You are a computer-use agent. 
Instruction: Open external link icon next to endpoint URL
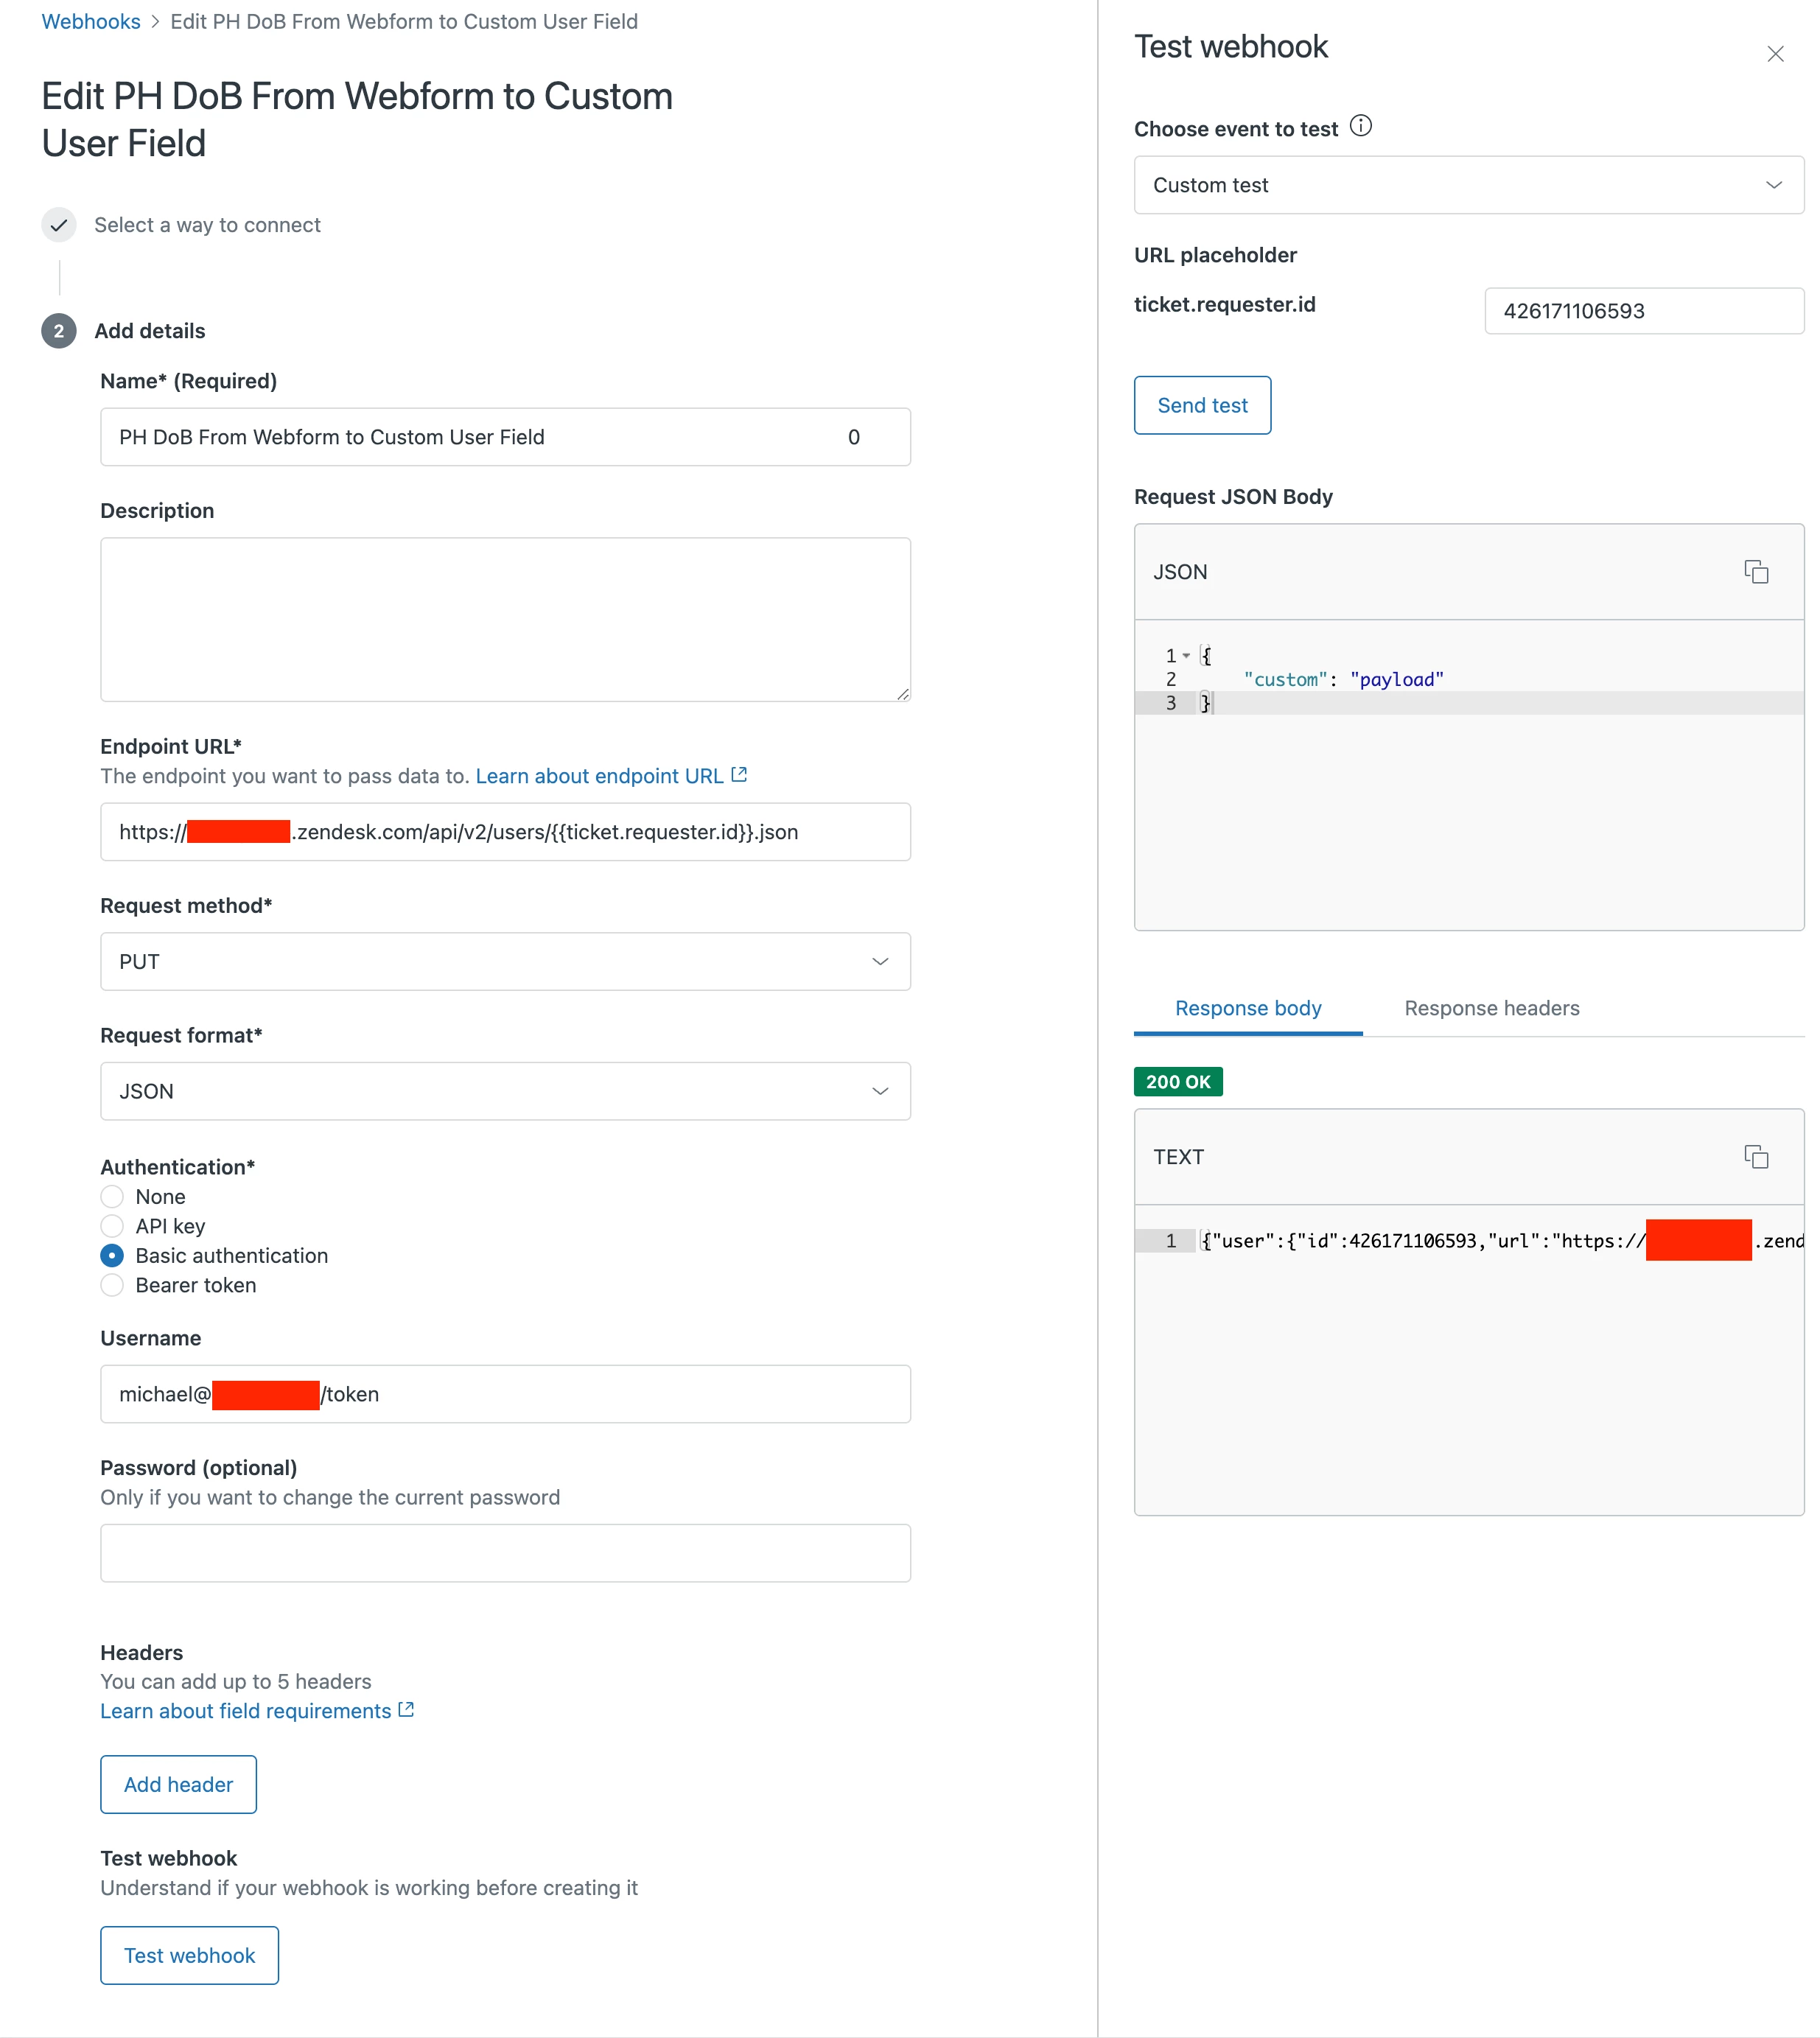pyautogui.click(x=739, y=775)
